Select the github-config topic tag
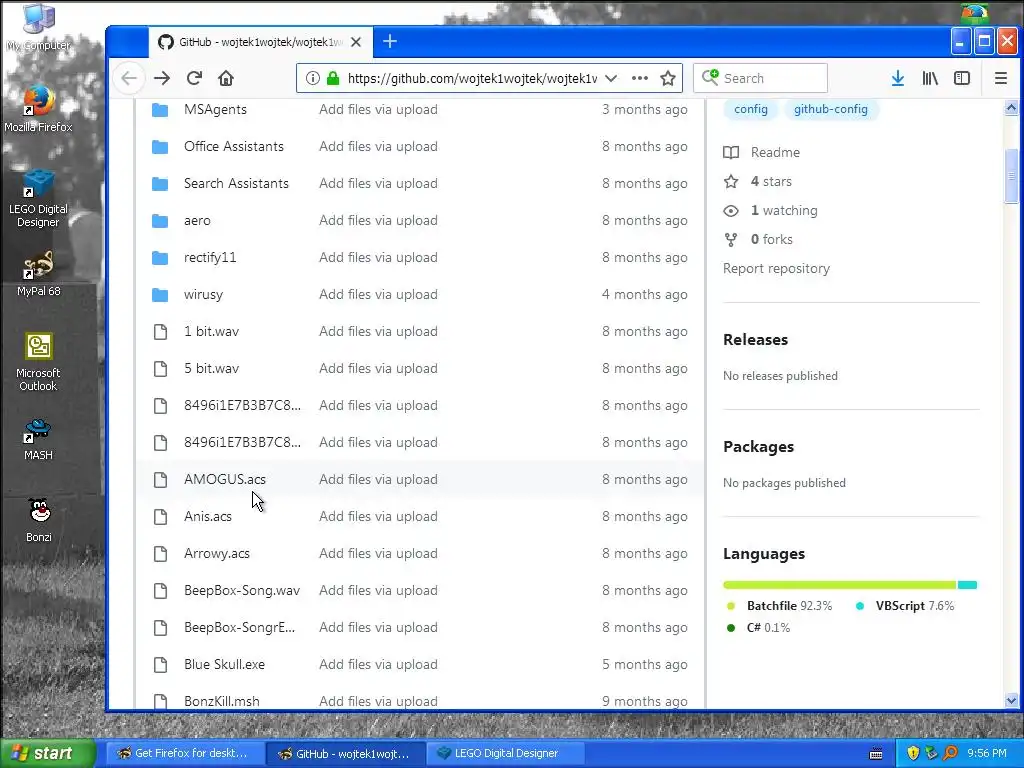 click(831, 109)
